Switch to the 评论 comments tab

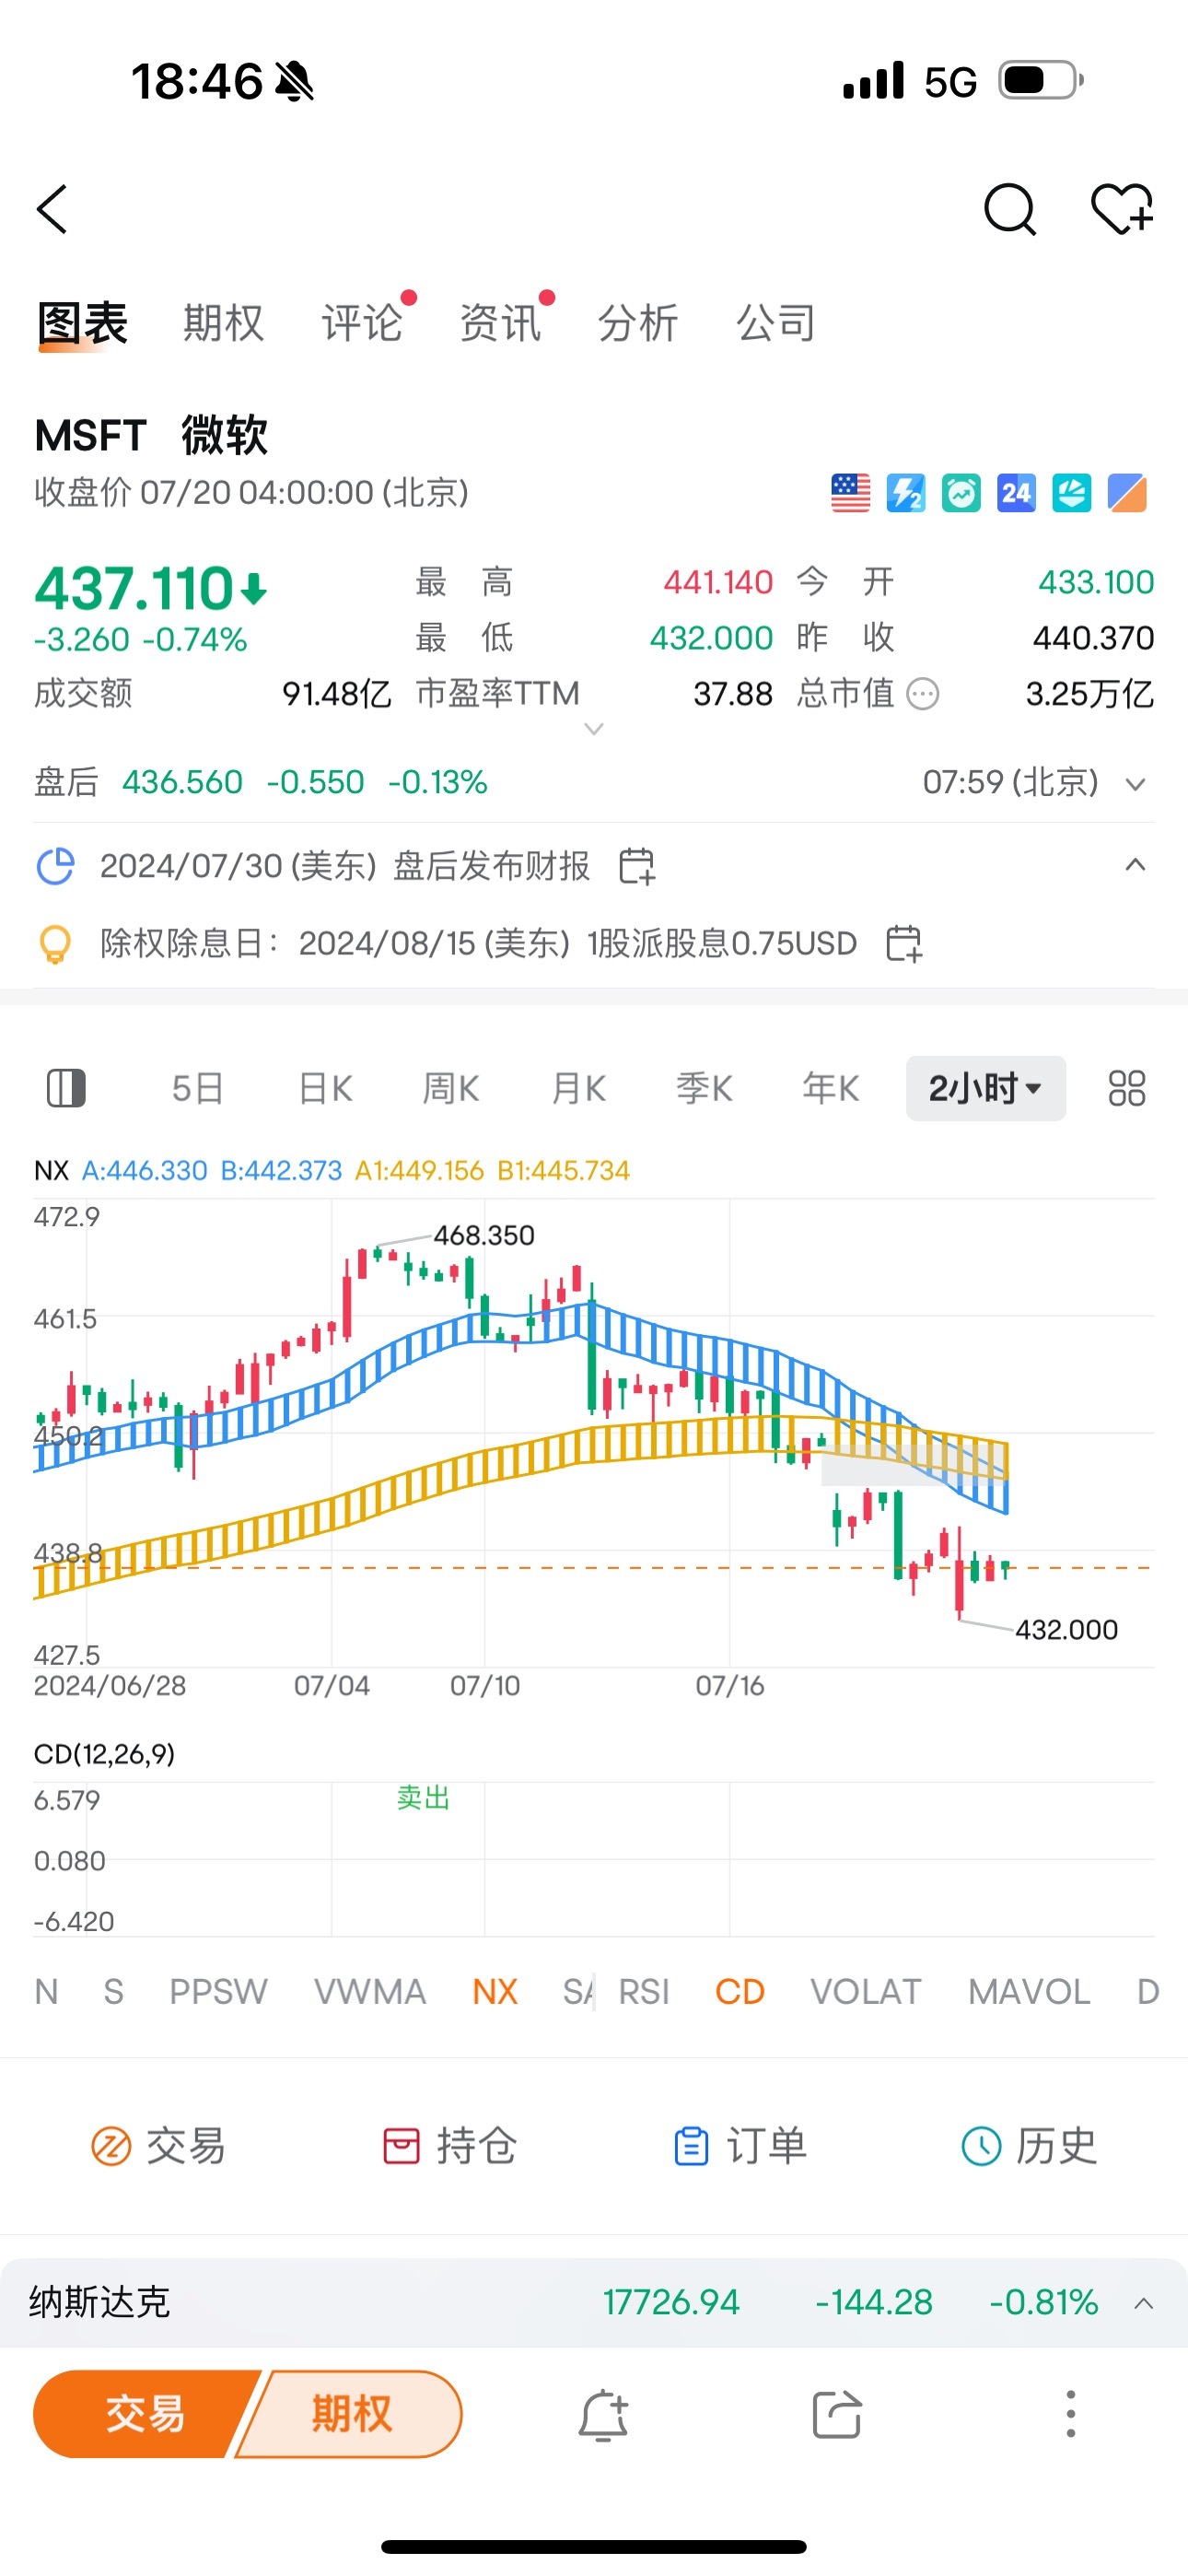[x=362, y=323]
